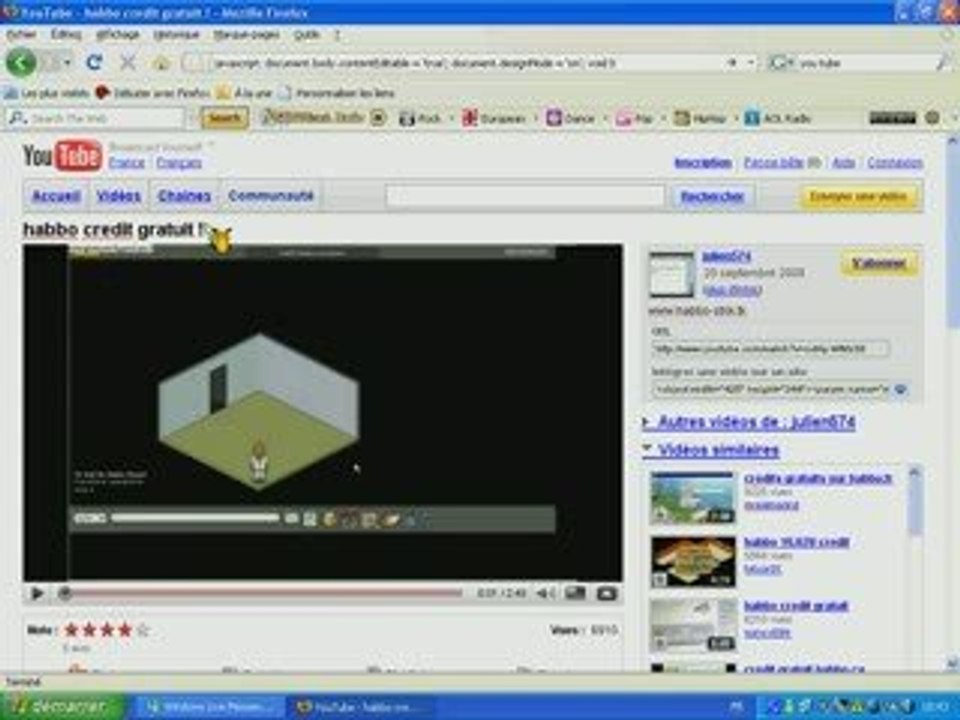Reload the page with the blue refresh icon
This screenshot has width=960, height=720.
[94, 62]
